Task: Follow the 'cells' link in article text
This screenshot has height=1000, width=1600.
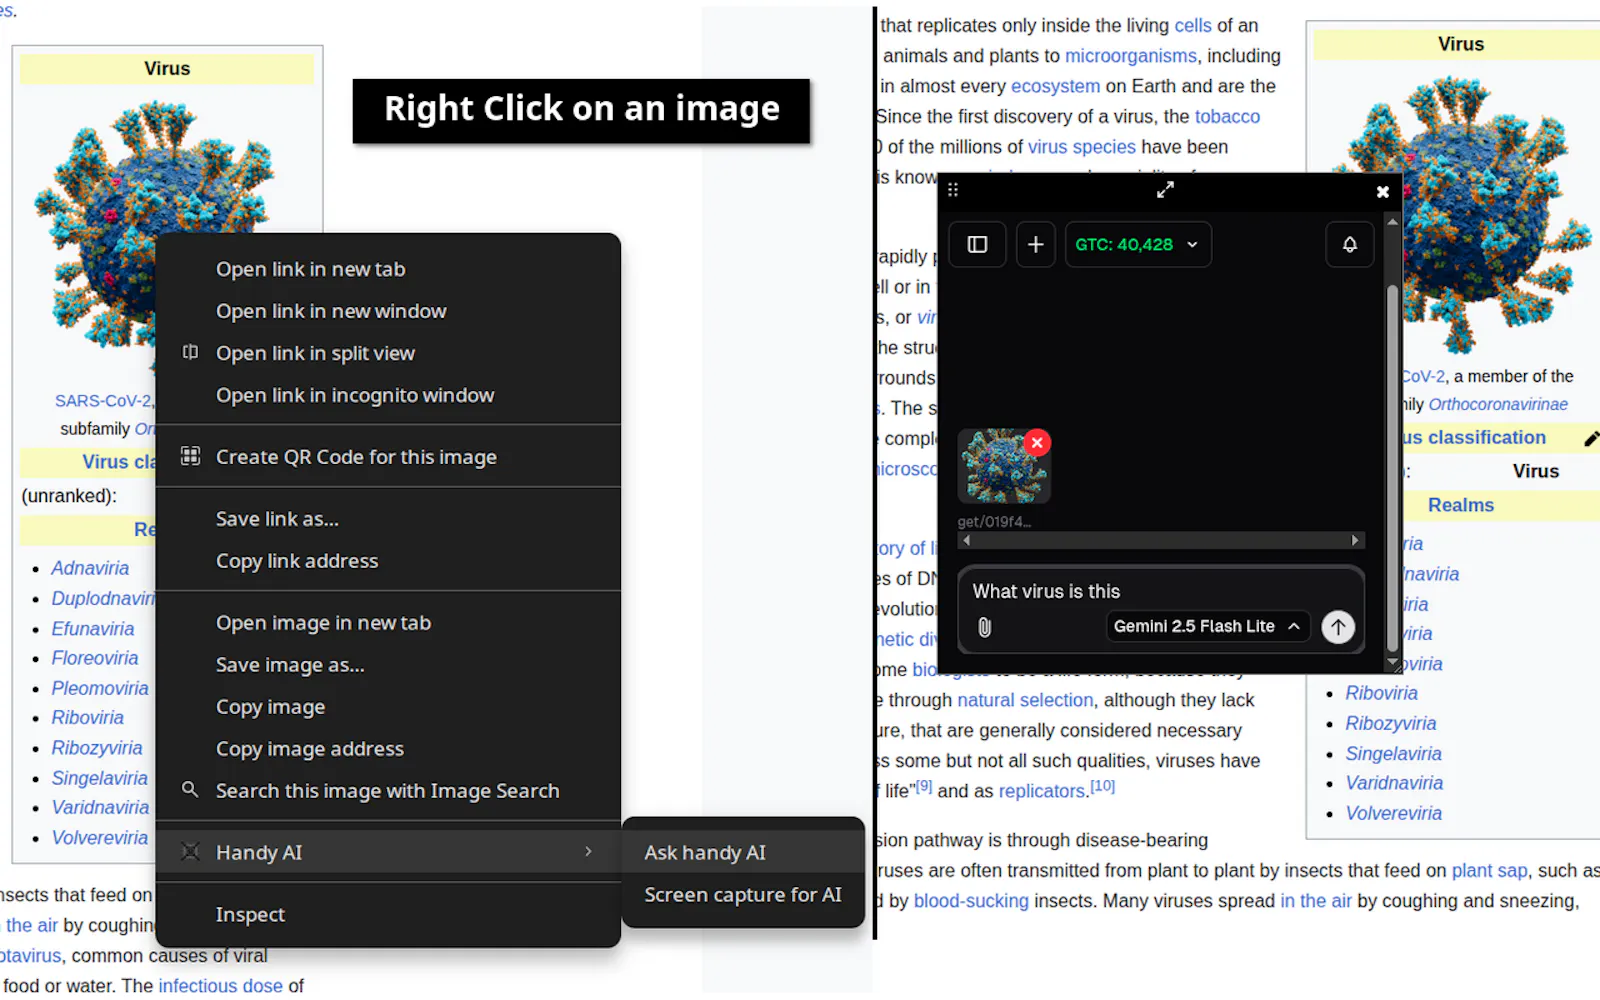Action: point(1193,26)
